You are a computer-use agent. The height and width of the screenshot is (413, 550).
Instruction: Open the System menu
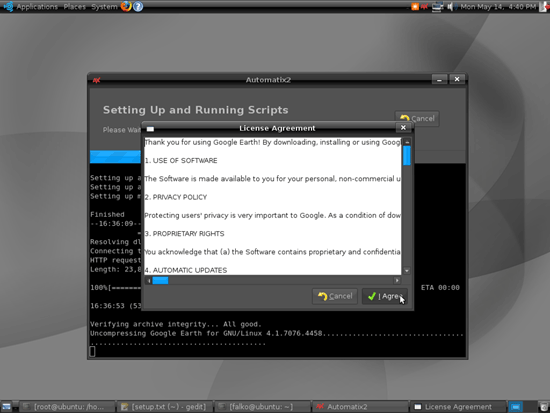click(x=104, y=7)
